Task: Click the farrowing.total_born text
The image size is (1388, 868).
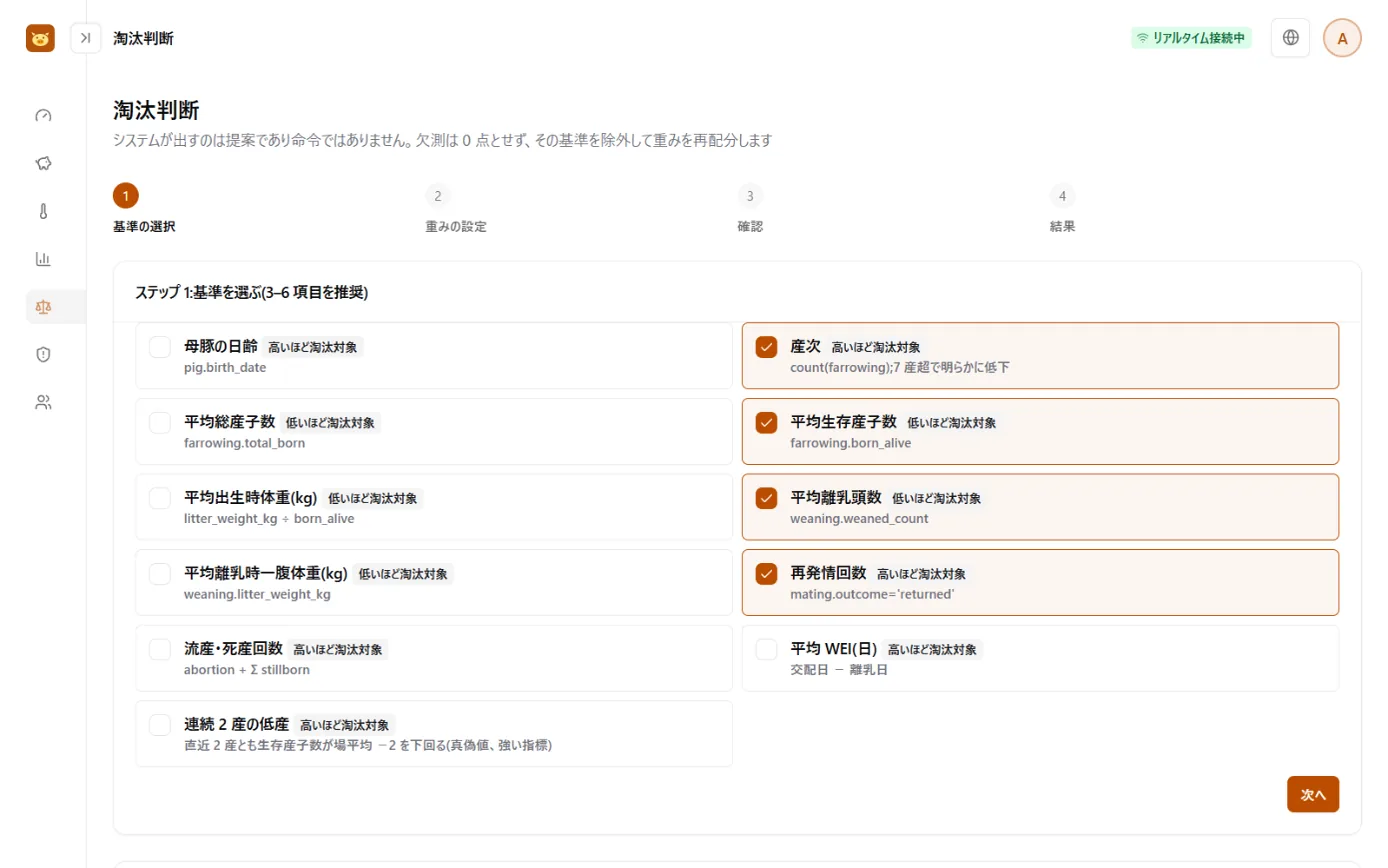Action: tap(245, 443)
